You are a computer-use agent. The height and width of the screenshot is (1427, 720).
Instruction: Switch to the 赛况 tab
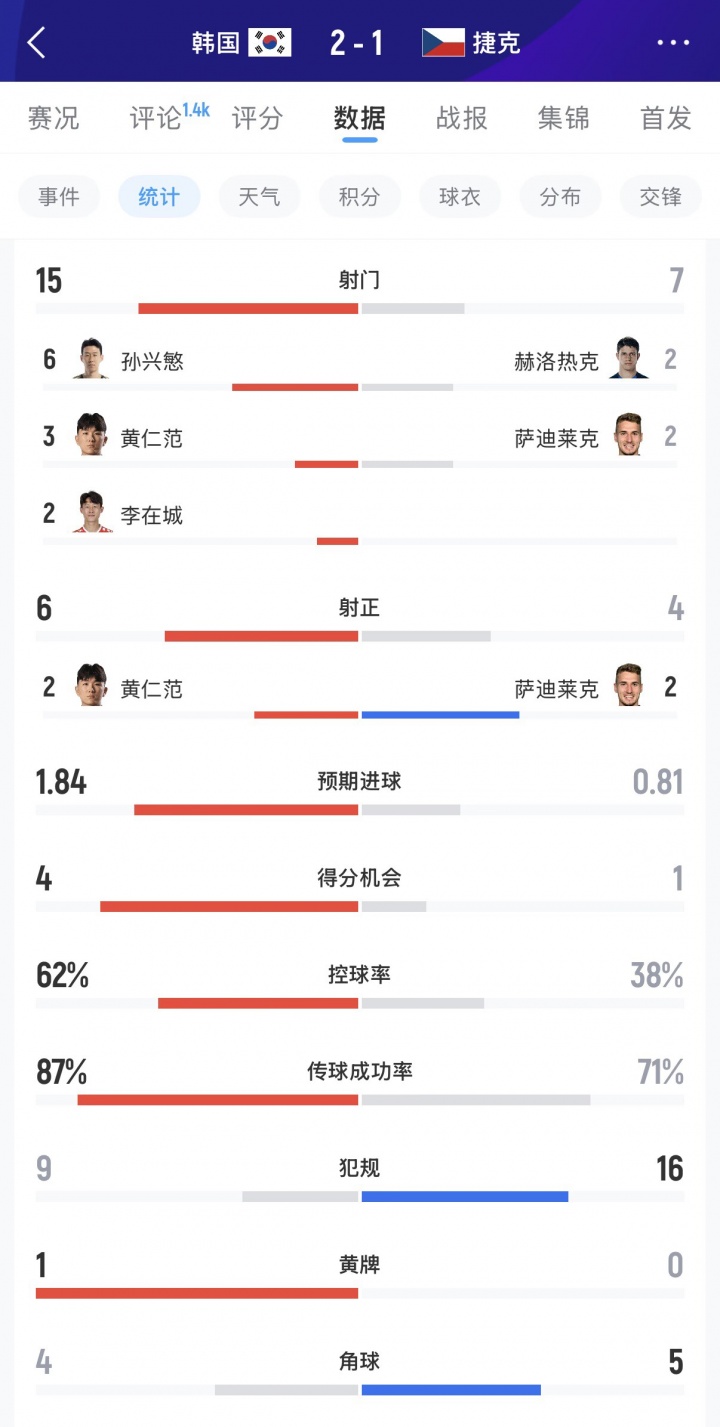pos(53,118)
